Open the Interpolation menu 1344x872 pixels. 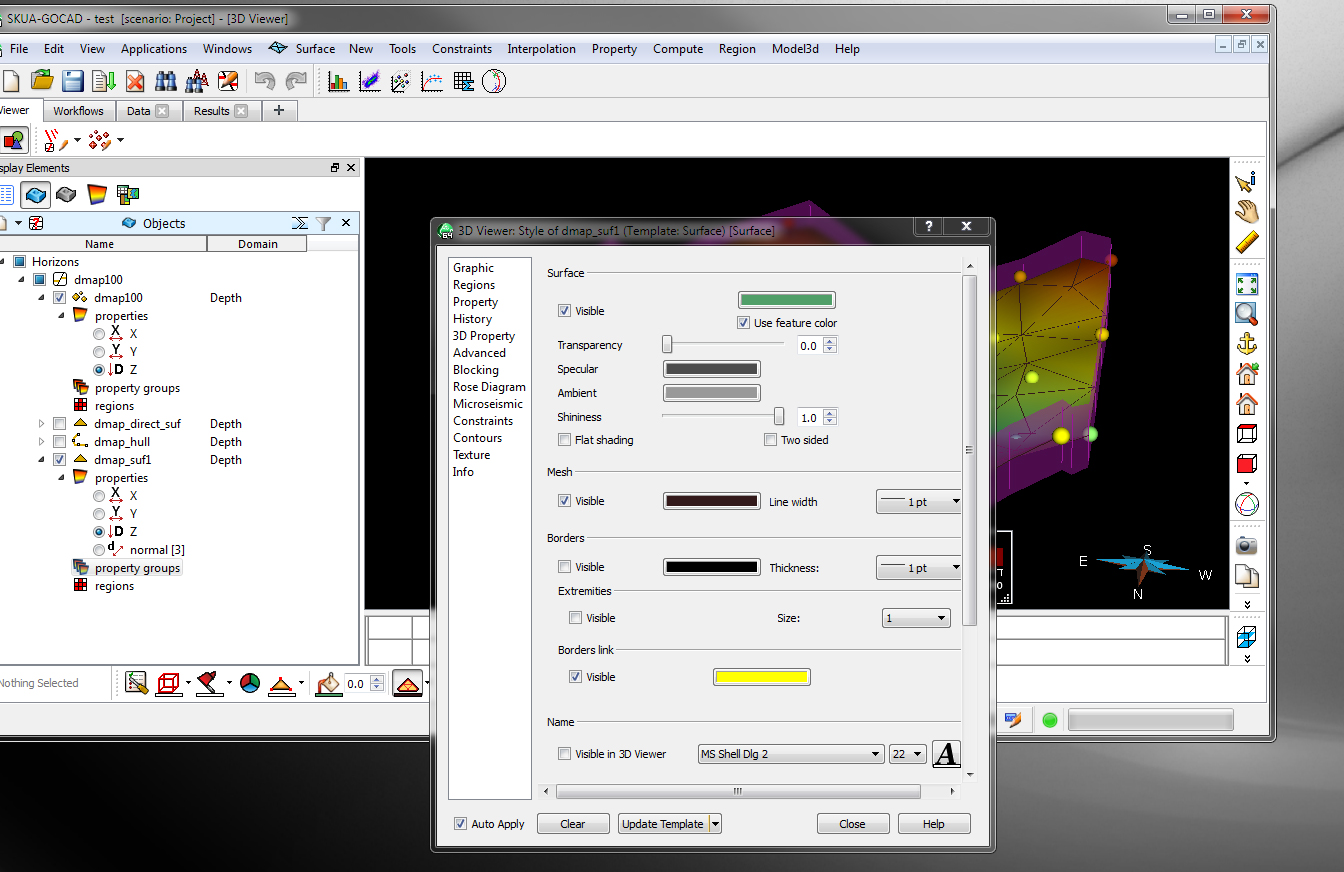click(541, 49)
